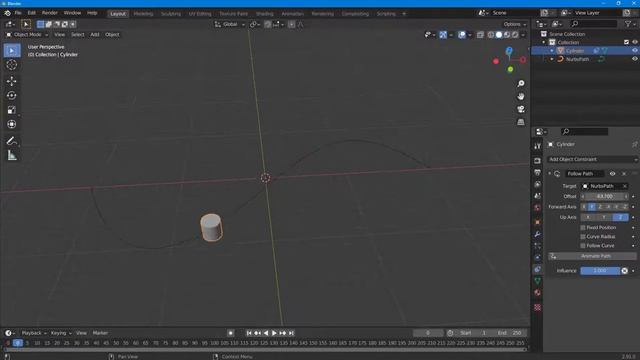Select the Transform tool
Screen dimensions: 640x360
[12, 124]
